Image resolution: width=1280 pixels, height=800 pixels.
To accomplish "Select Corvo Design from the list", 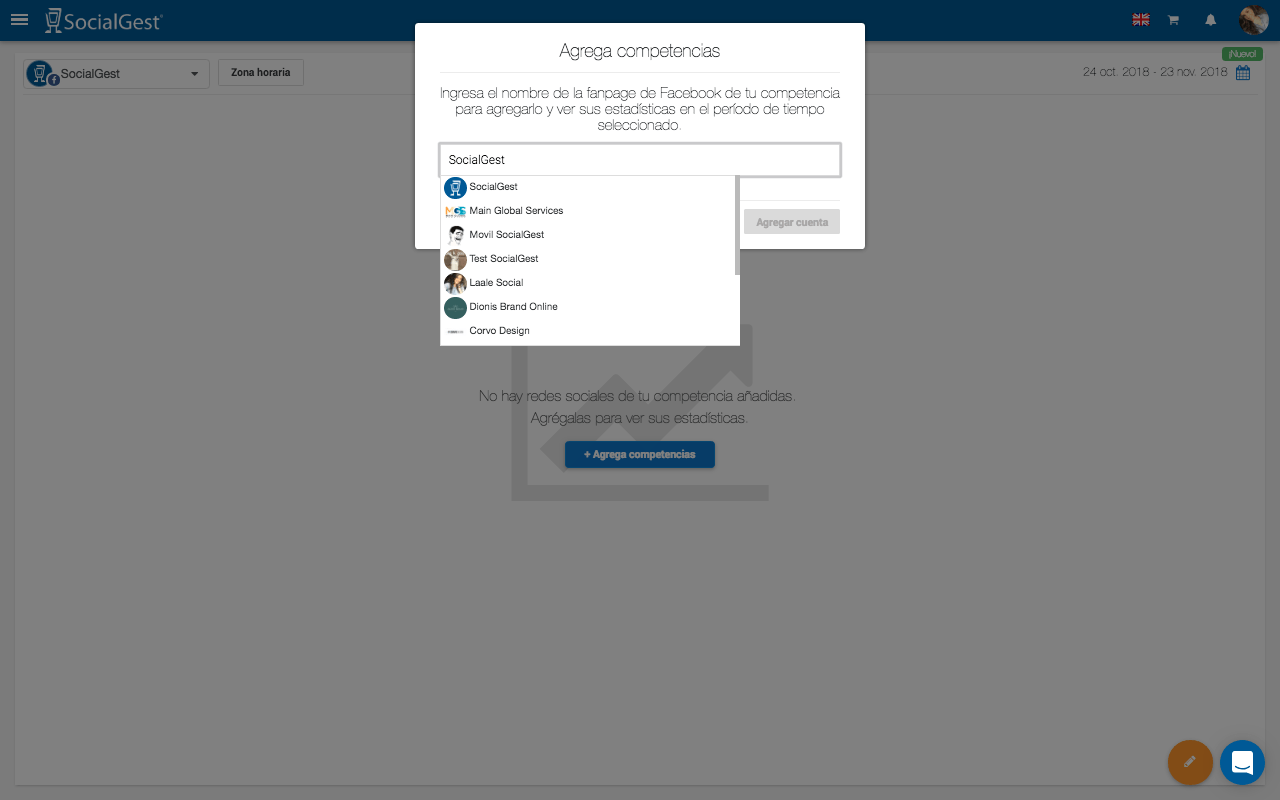I will pos(588,331).
